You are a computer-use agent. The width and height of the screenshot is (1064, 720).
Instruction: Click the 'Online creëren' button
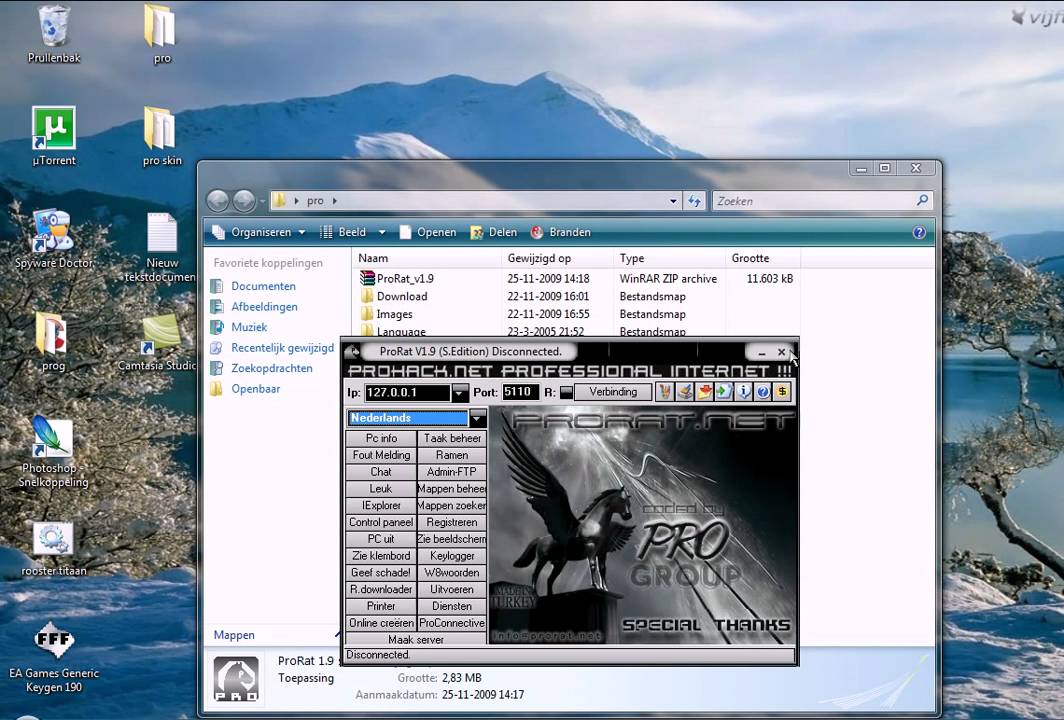(381, 623)
